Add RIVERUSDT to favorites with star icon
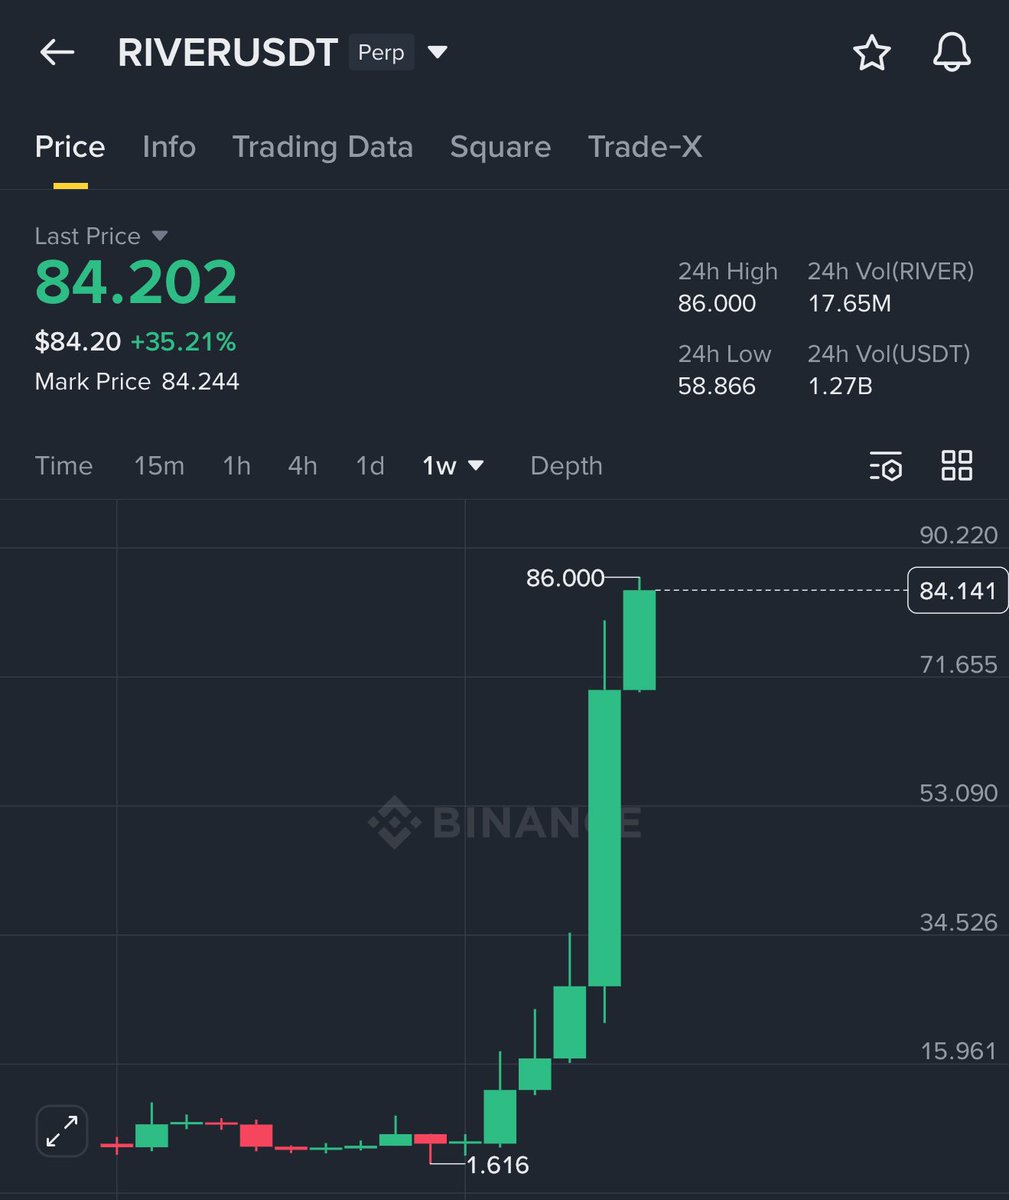This screenshot has height=1200, width=1009. [x=871, y=52]
